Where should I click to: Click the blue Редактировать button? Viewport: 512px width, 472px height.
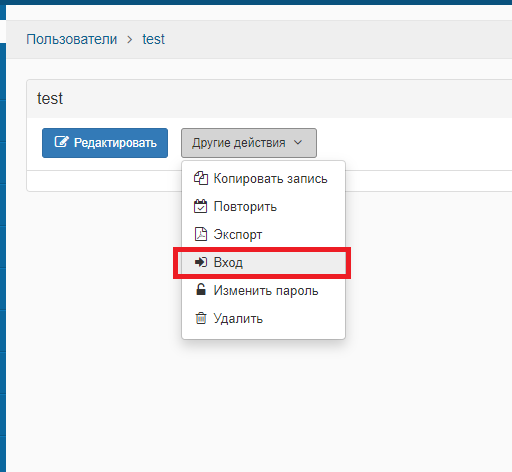click(x=105, y=143)
